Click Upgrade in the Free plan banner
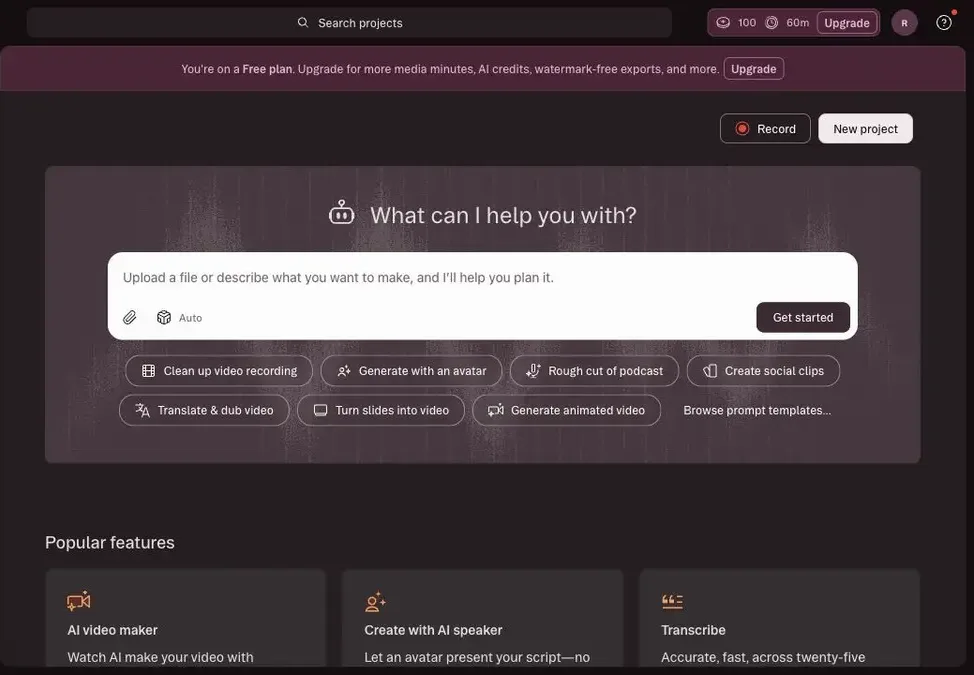The image size is (974, 675). tap(753, 69)
